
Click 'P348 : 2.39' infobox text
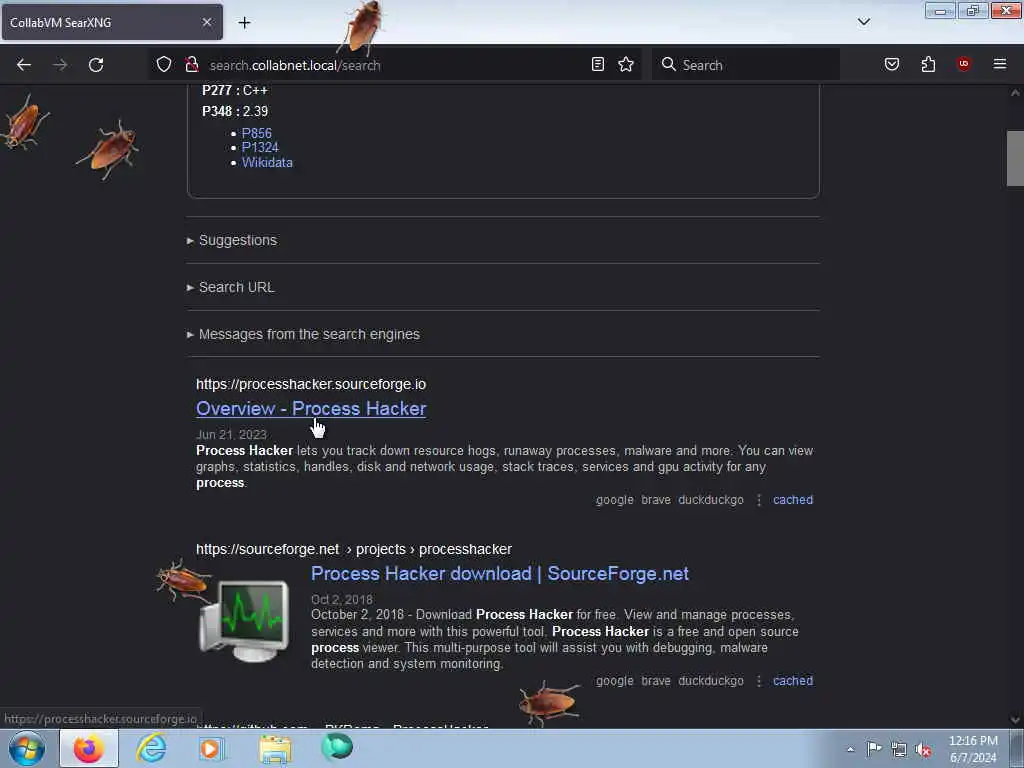pyautogui.click(x=234, y=111)
